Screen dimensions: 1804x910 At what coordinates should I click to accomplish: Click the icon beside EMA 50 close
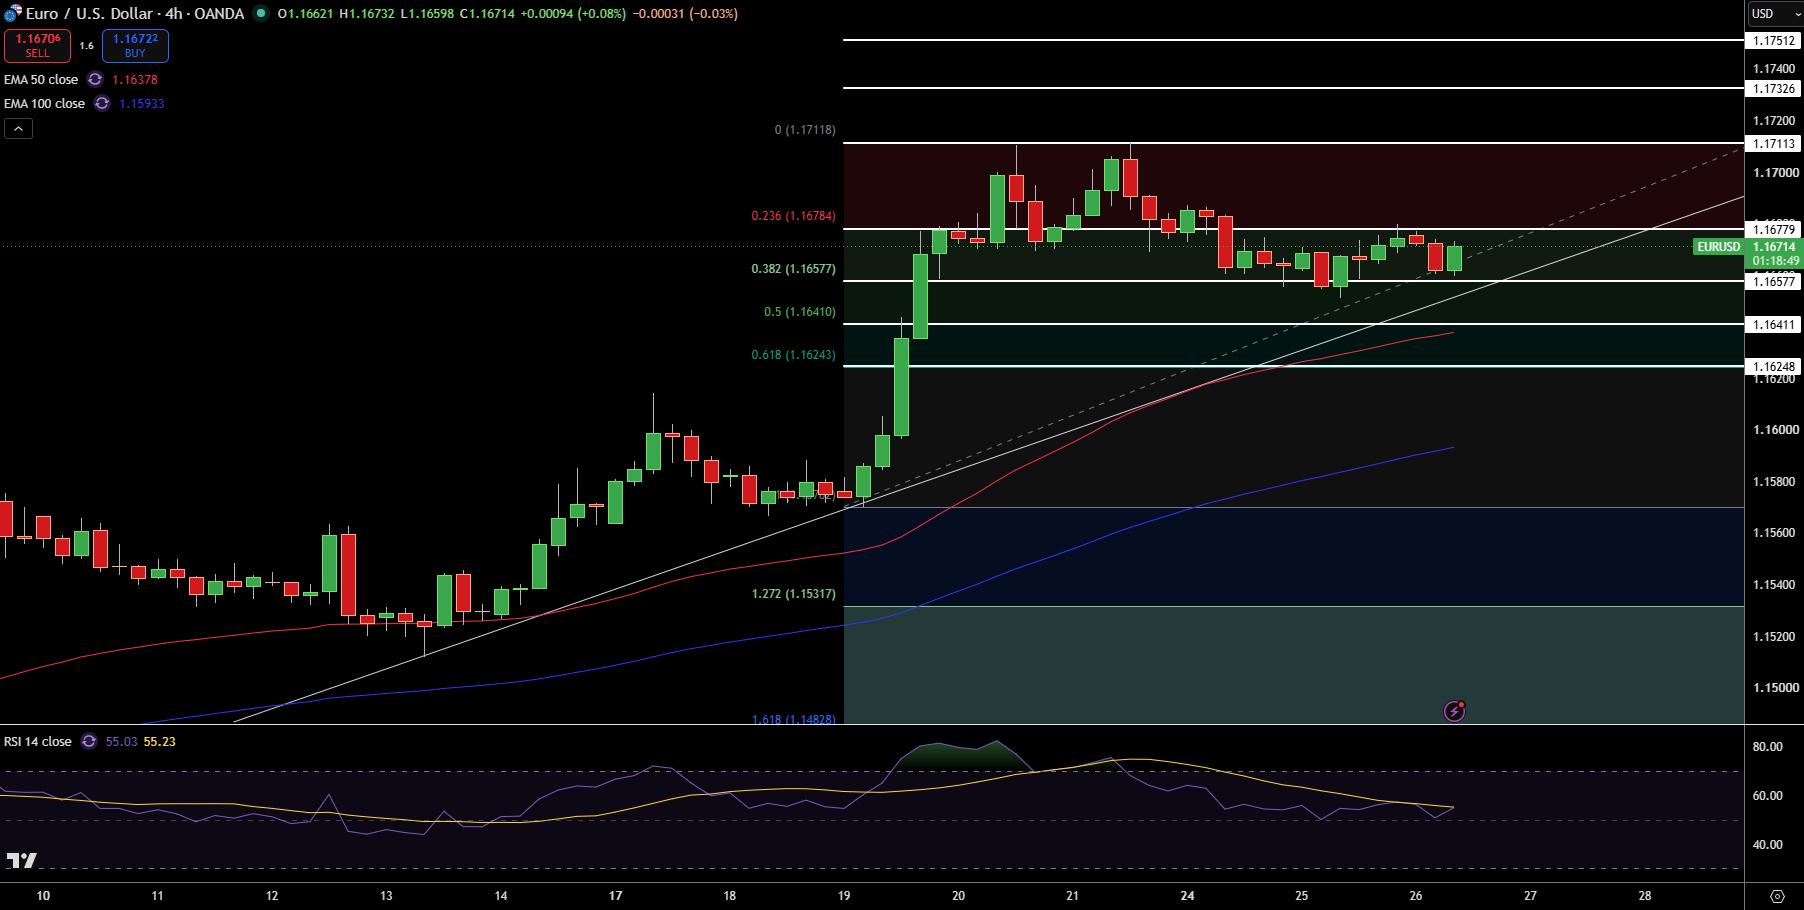(95, 79)
